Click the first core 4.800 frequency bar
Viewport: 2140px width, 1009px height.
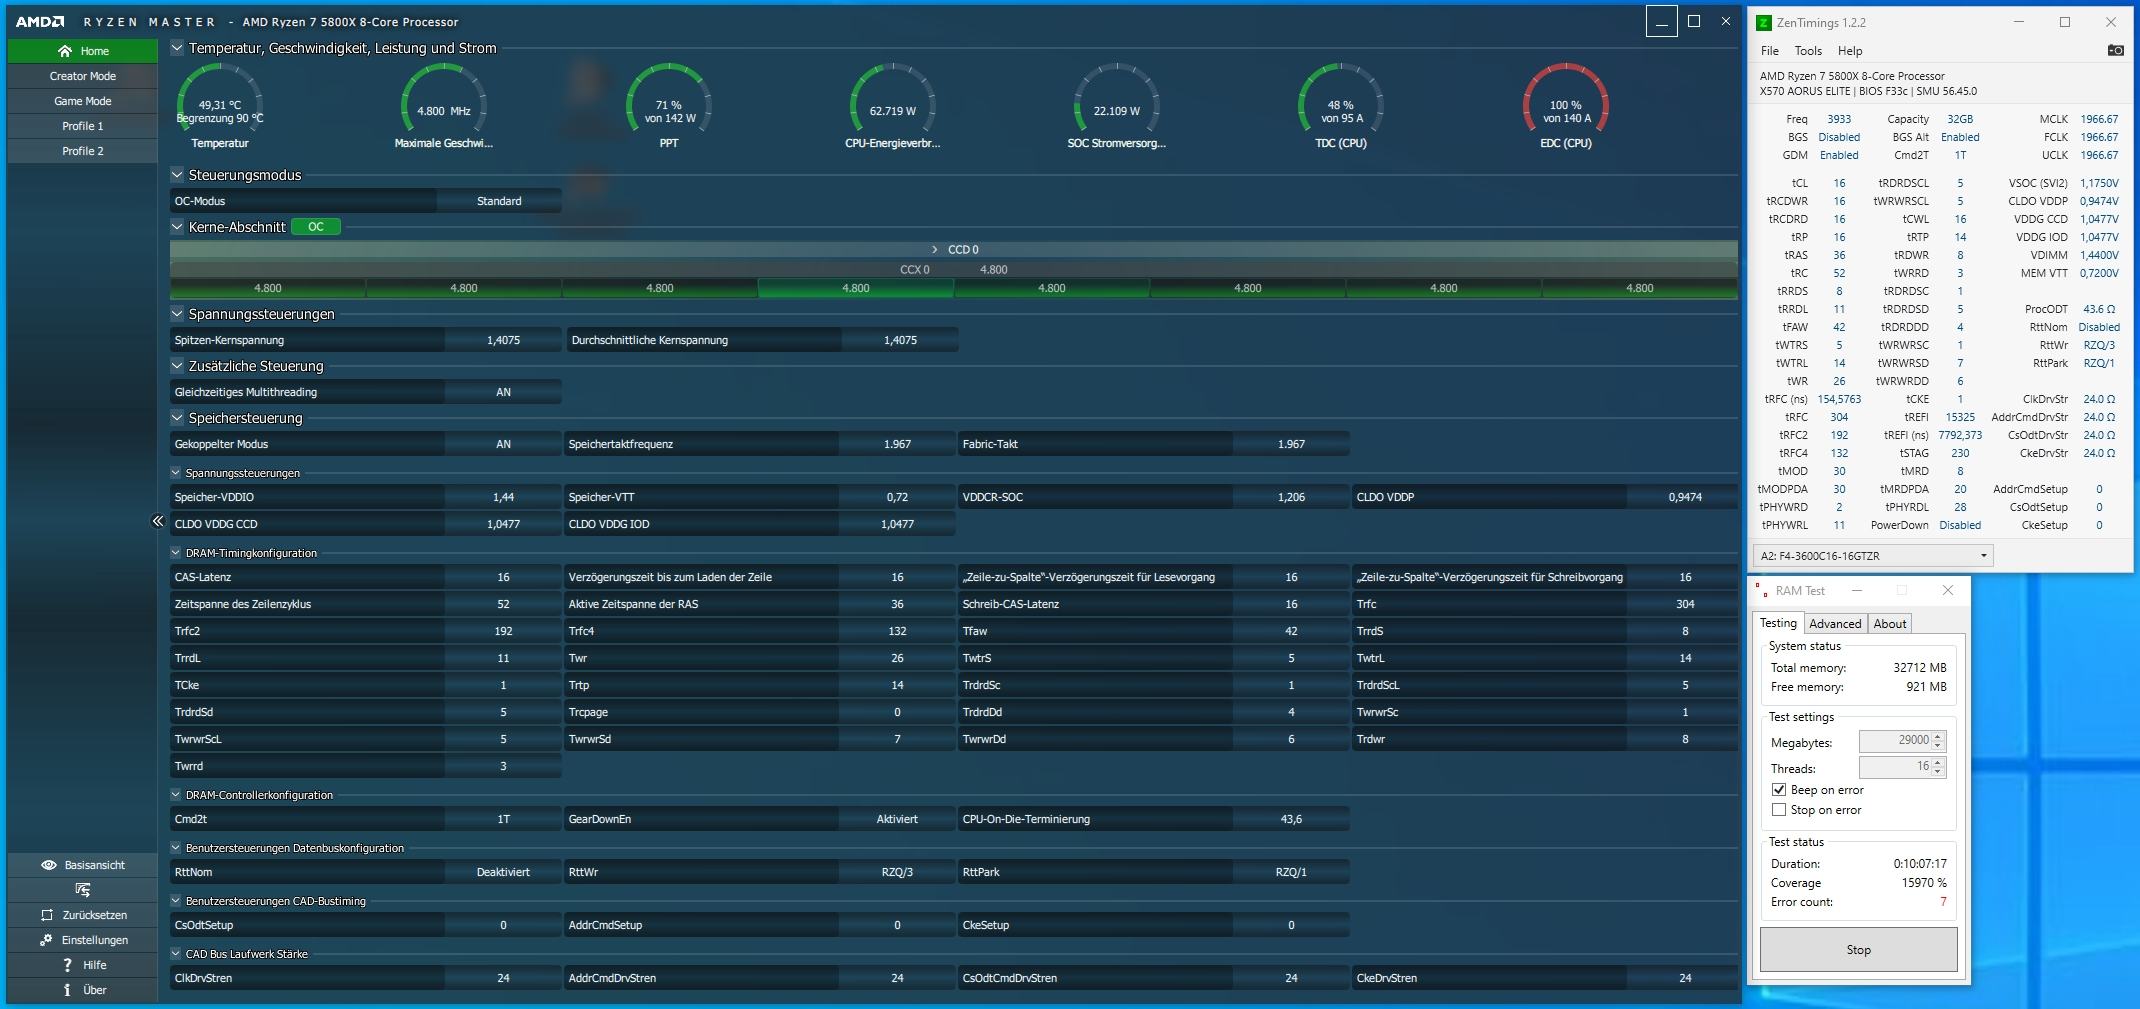268,289
